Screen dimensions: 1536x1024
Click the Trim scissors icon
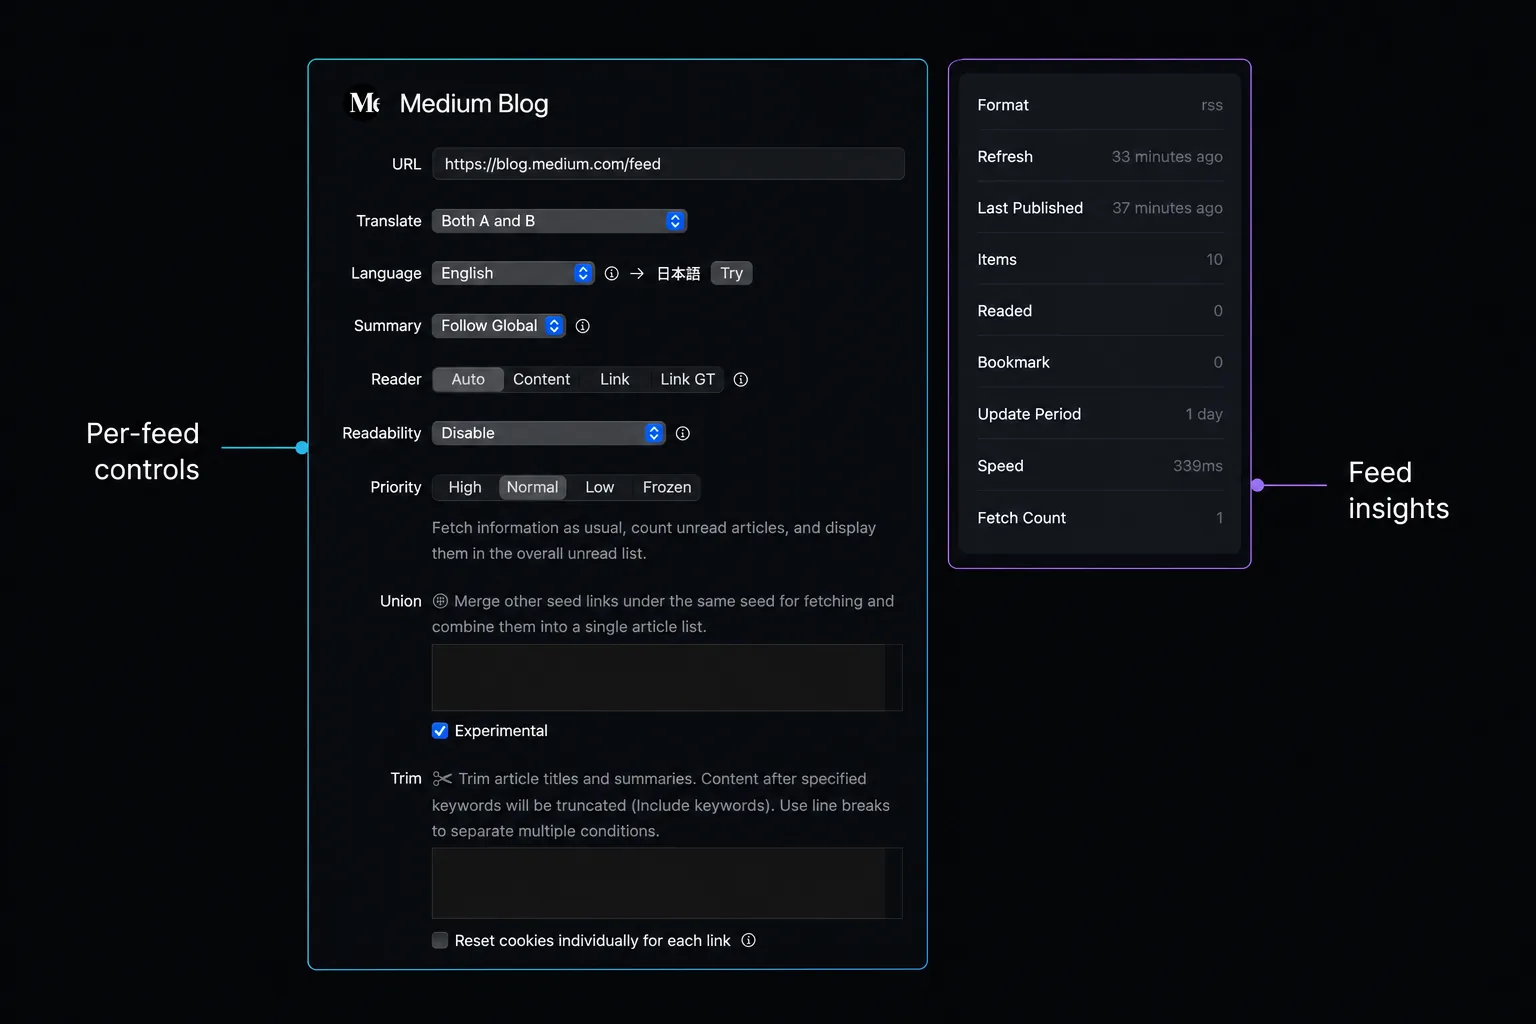442,779
